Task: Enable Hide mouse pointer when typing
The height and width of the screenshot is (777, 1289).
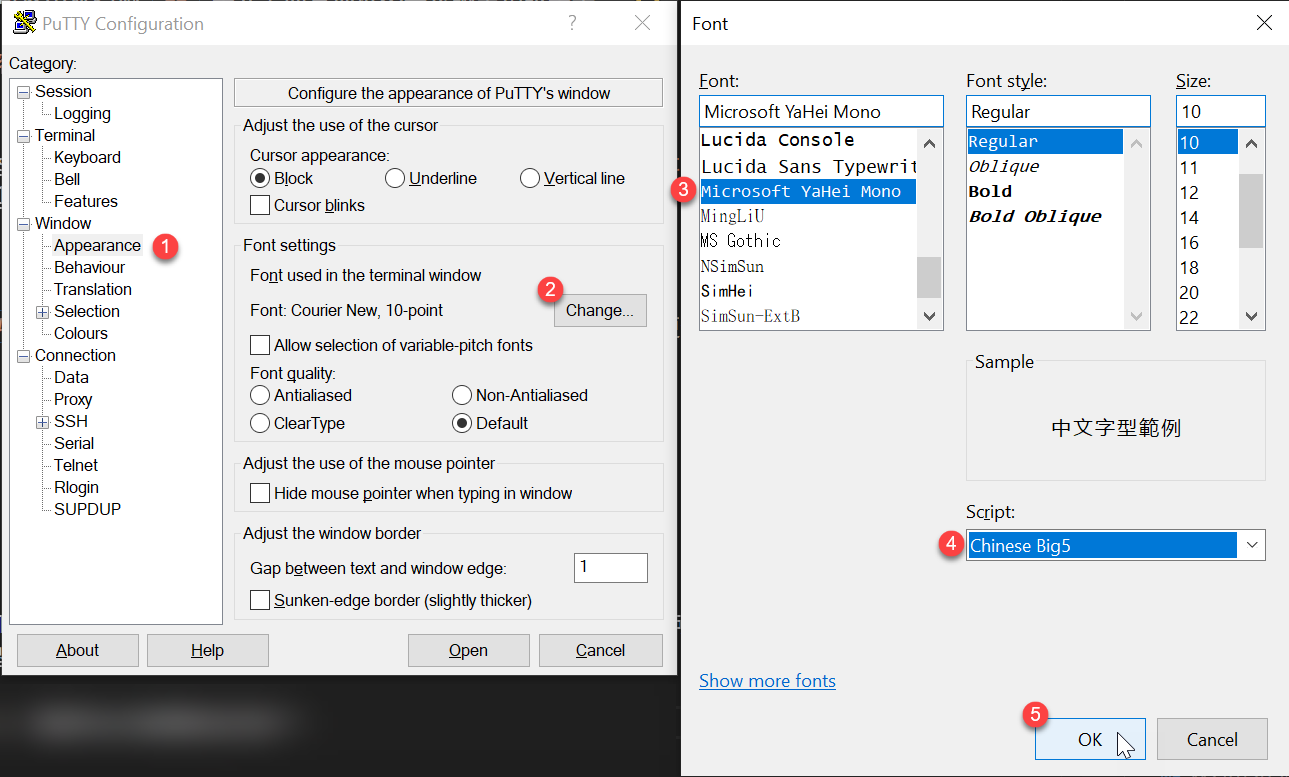Action: coord(259,493)
